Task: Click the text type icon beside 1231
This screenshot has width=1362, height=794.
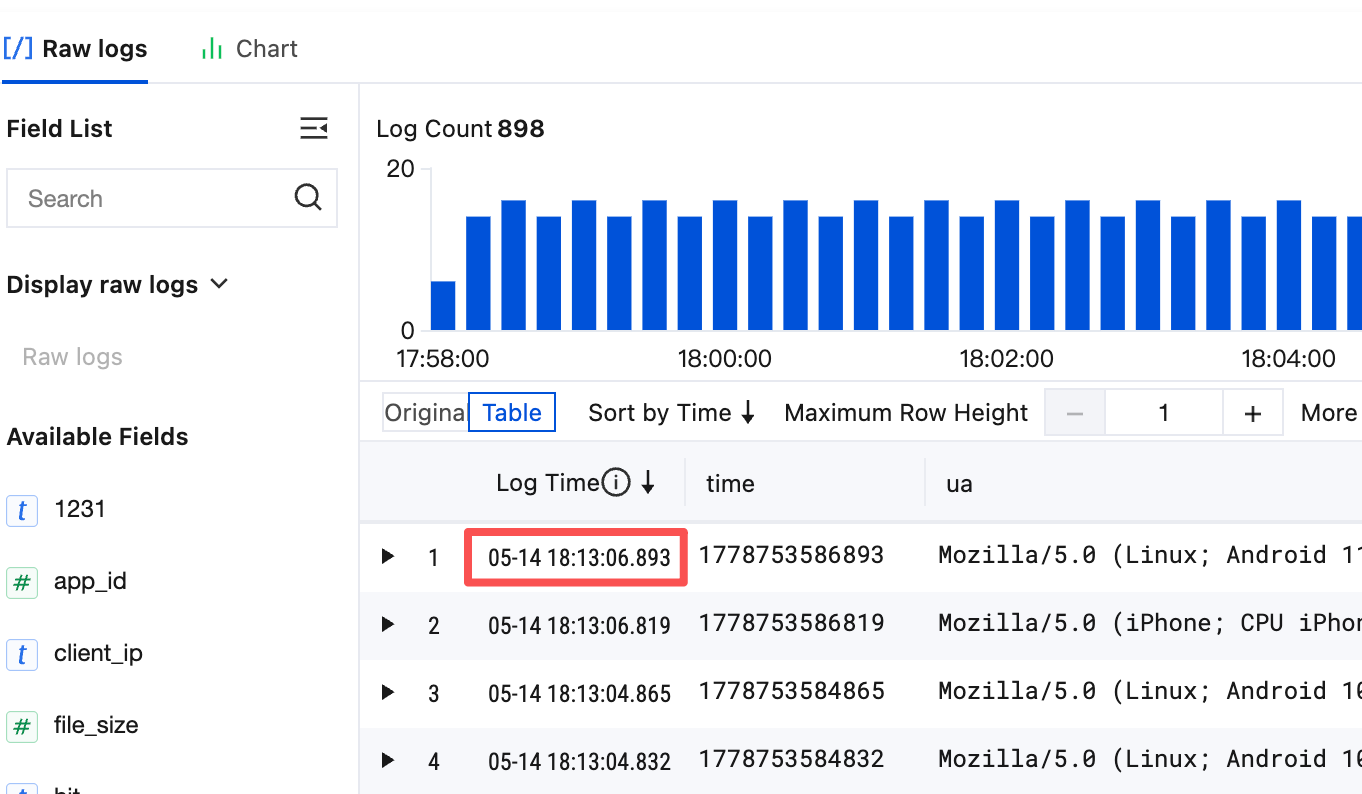Action: pyautogui.click(x=22, y=510)
